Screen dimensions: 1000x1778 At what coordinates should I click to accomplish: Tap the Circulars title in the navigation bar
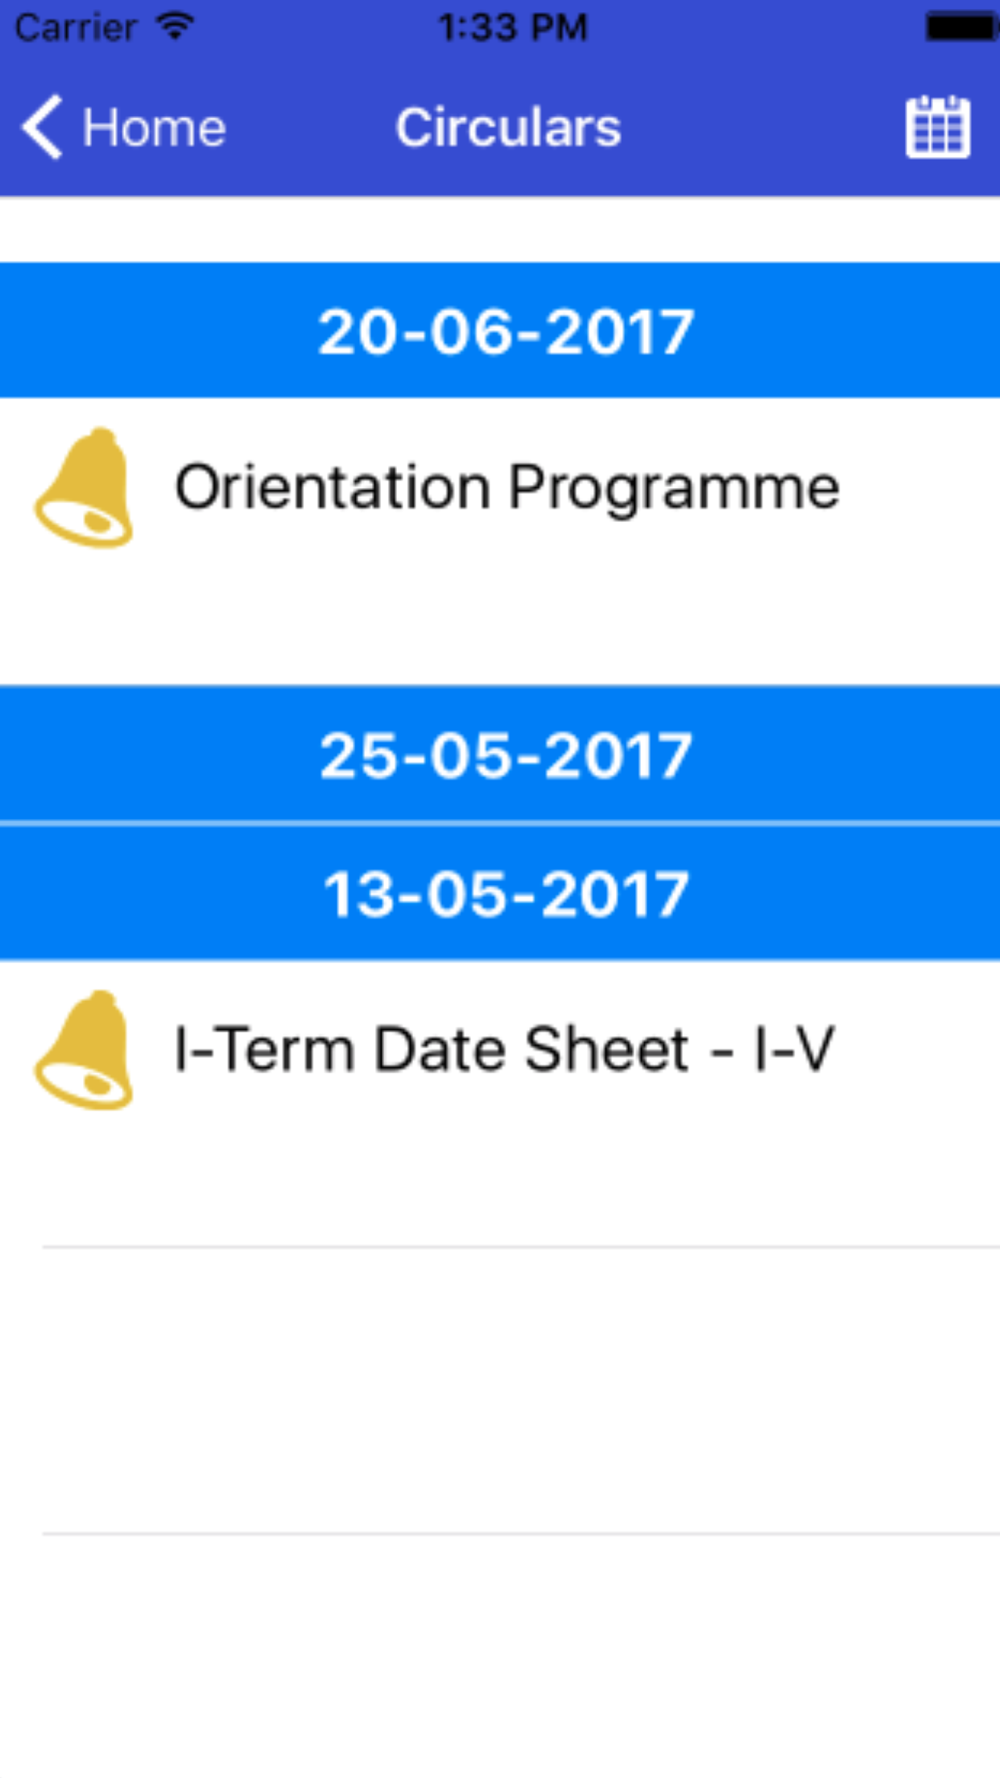[508, 127]
